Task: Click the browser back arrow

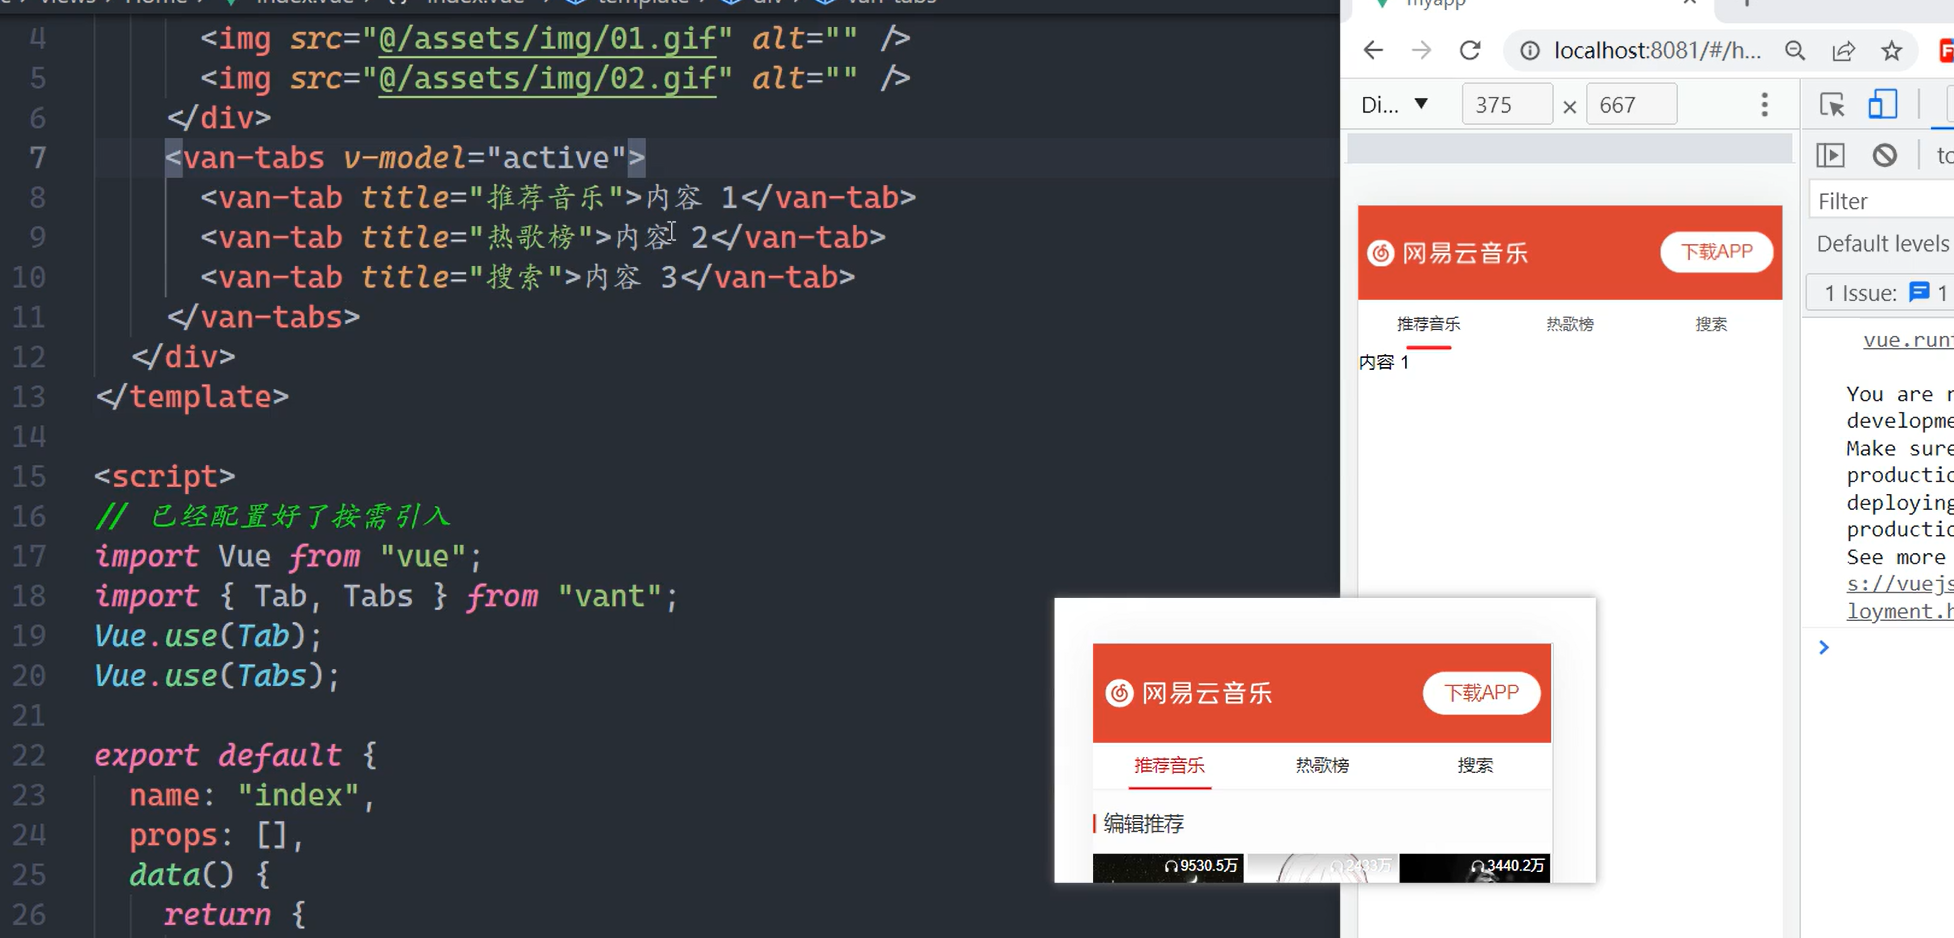Action: (x=1373, y=50)
